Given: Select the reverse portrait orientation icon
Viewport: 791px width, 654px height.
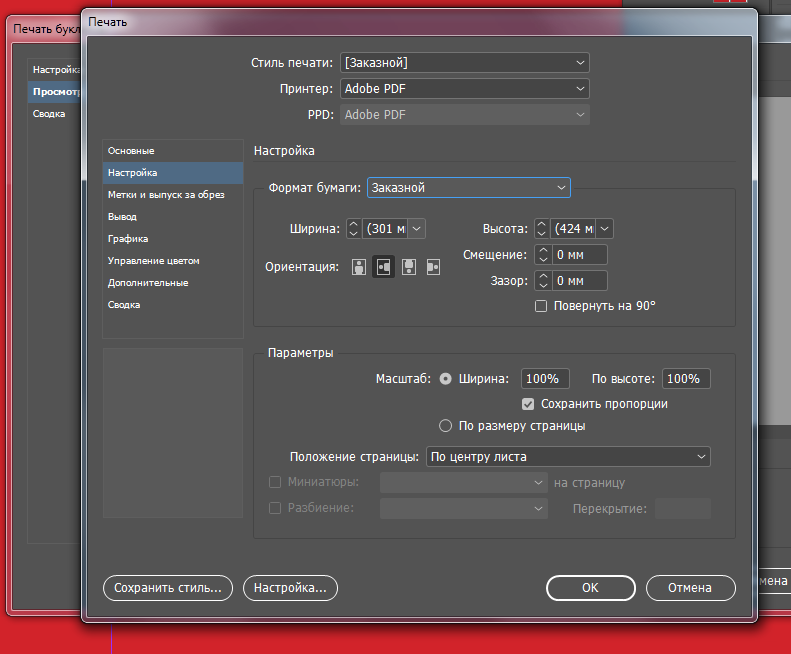Looking at the screenshot, I should 408,267.
